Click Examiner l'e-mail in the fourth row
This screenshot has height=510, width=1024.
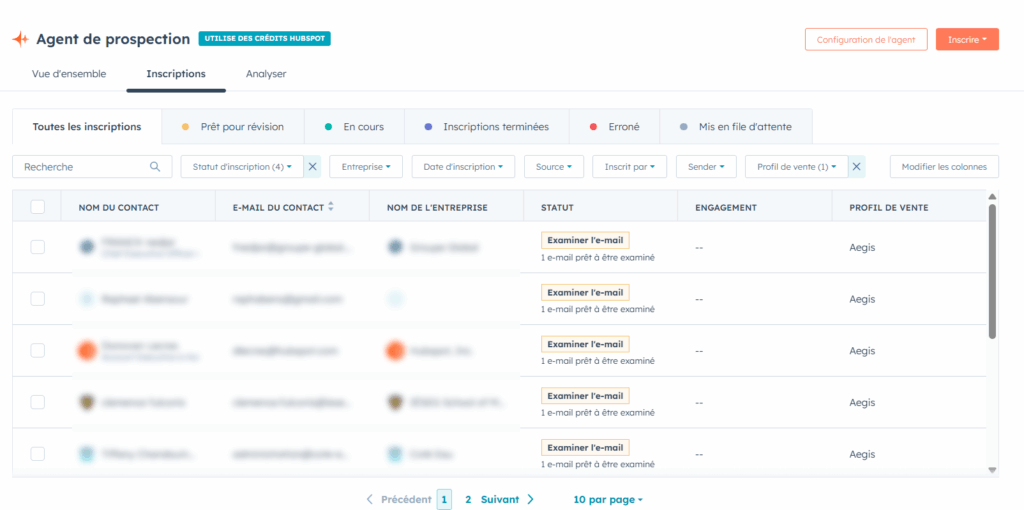coord(585,396)
